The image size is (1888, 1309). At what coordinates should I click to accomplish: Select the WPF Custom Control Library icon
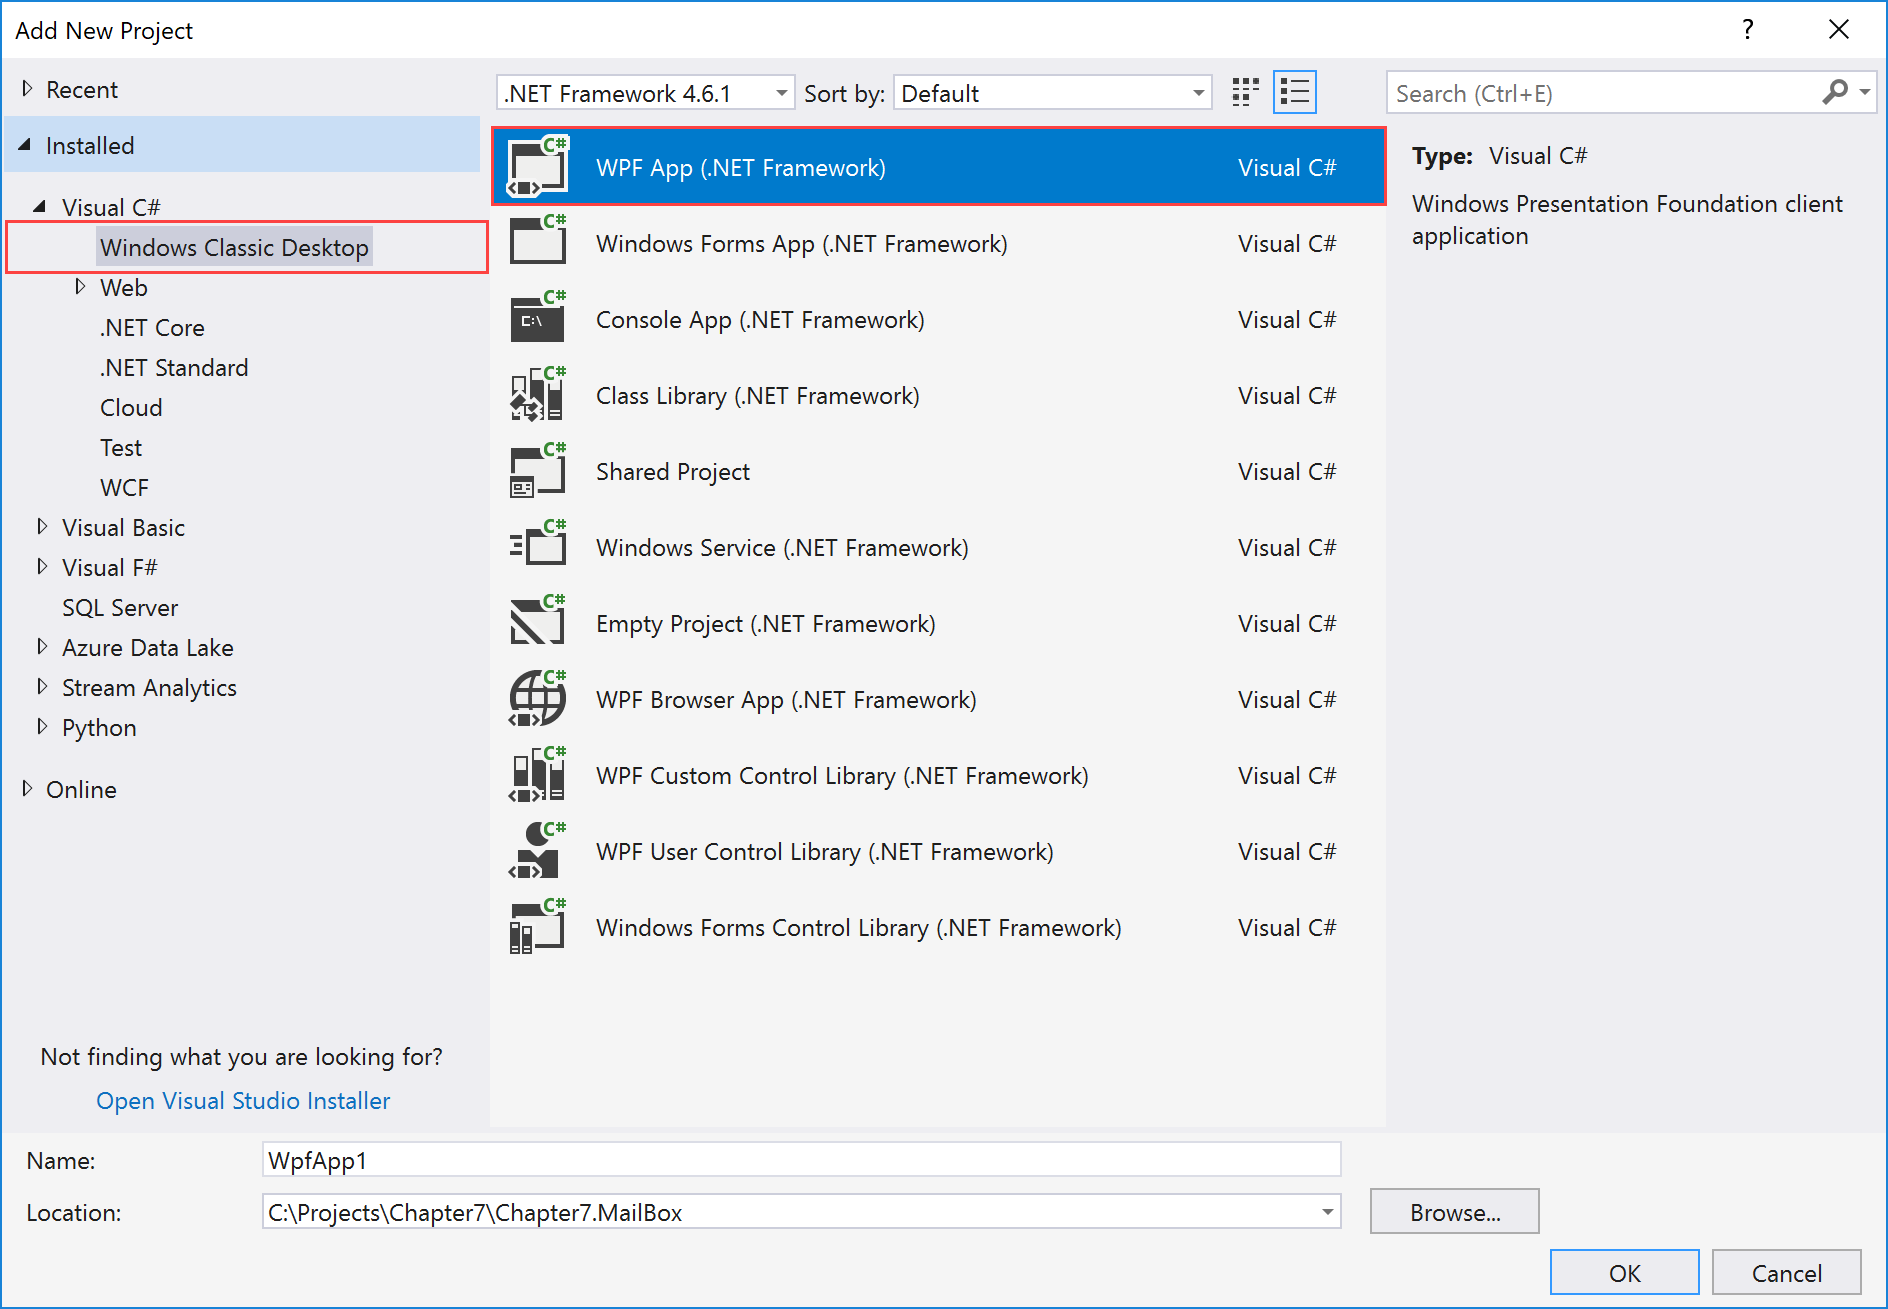pyautogui.click(x=538, y=775)
